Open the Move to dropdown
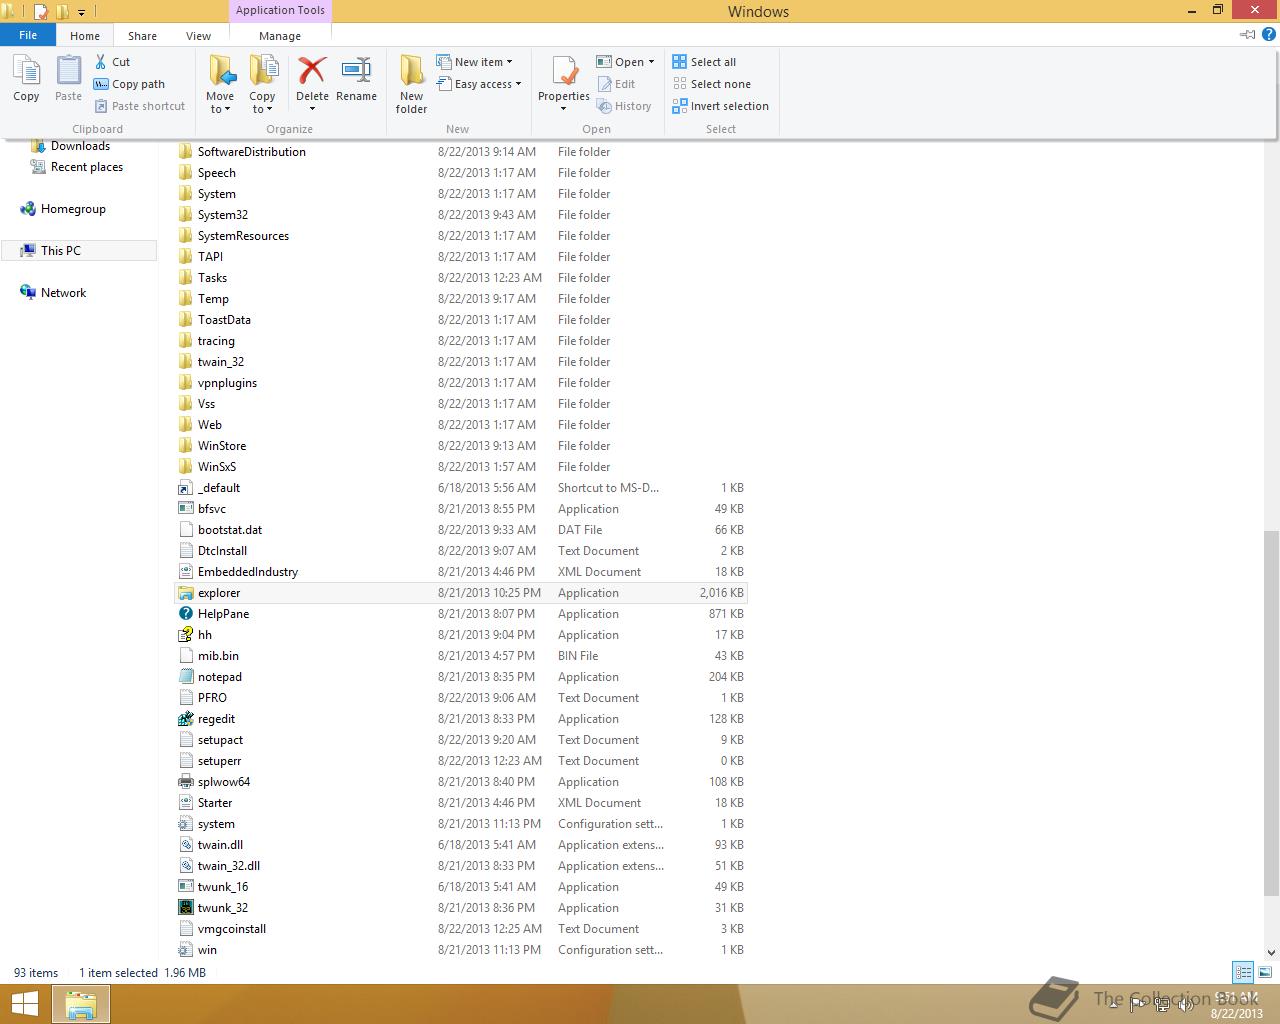Image resolution: width=1280 pixels, height=1024 pixels. click(220, 84)
